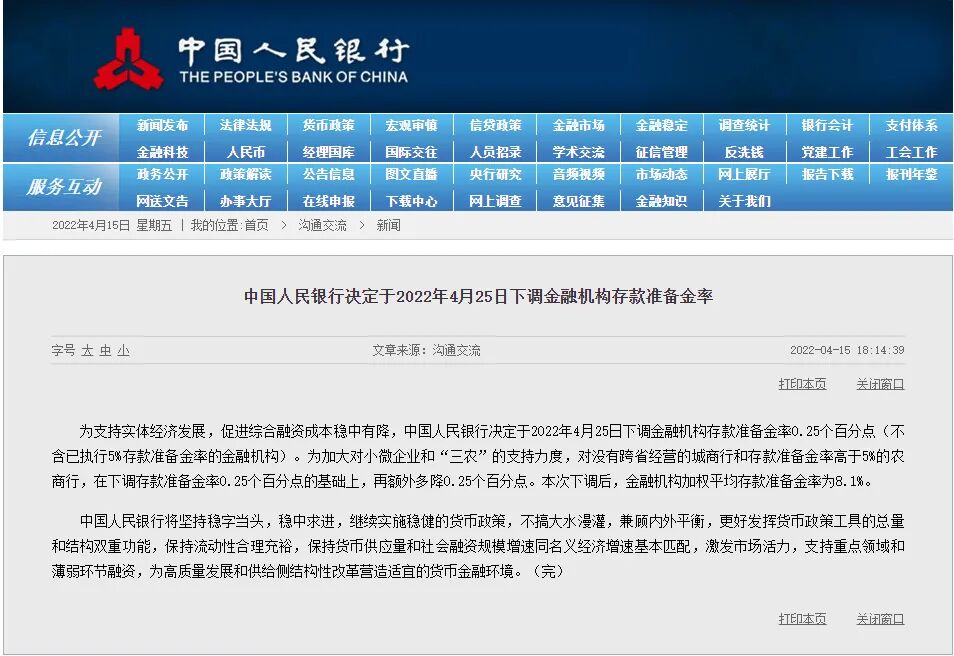Select the 新闻发布 navigation menu item
The image size is (954, 656).
pos(164,126)
